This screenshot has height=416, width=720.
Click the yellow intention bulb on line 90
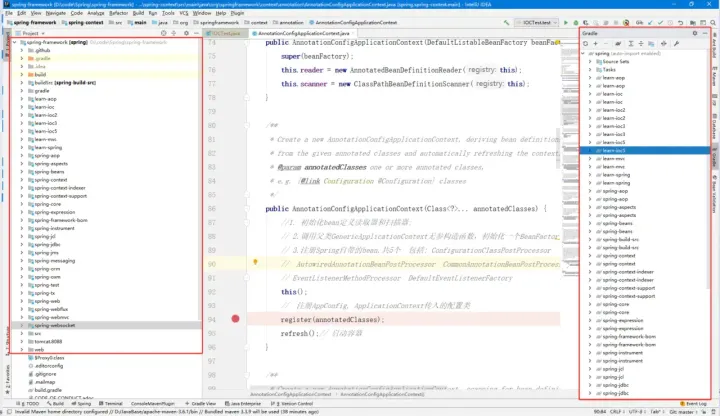255,262
